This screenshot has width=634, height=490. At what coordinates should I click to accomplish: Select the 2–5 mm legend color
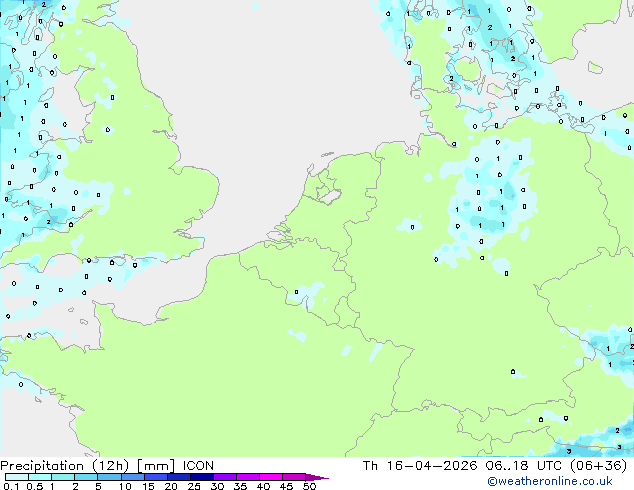coord(86,477)
